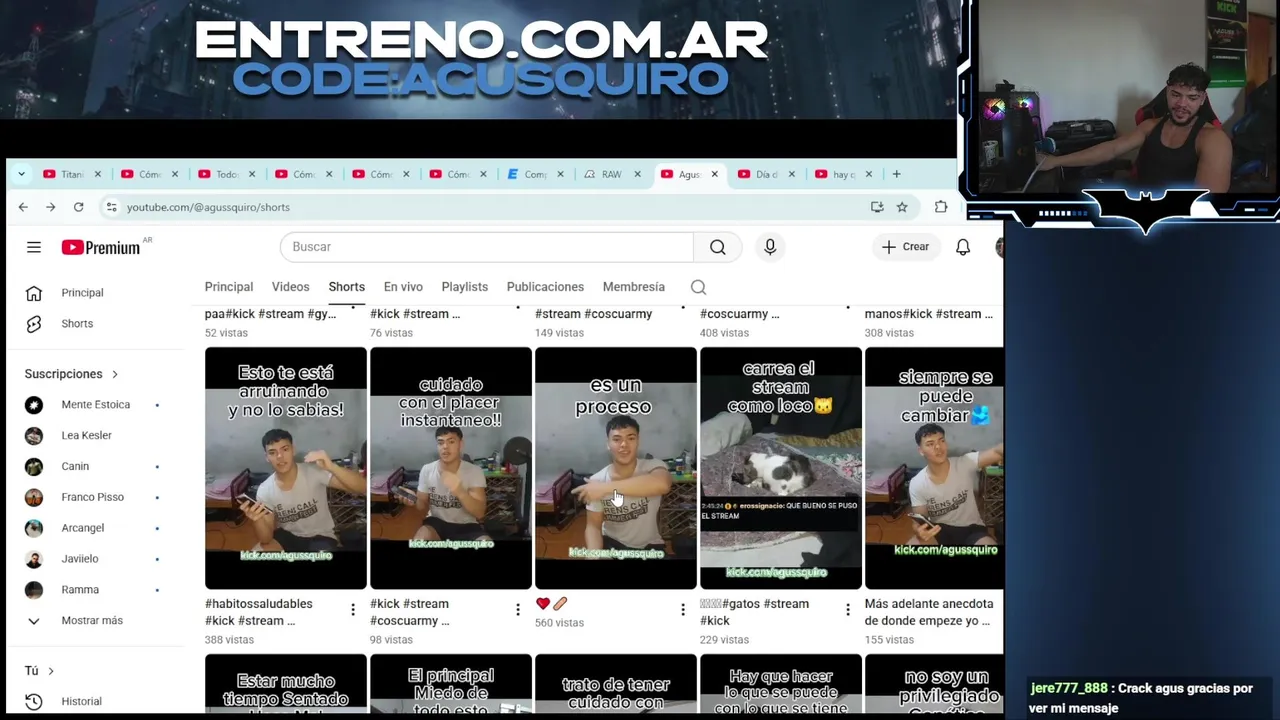Click title 'Más adelante anecdota de donde empeze'
The height and width of the screenshot is (720, 1280).
coord(930,612)
